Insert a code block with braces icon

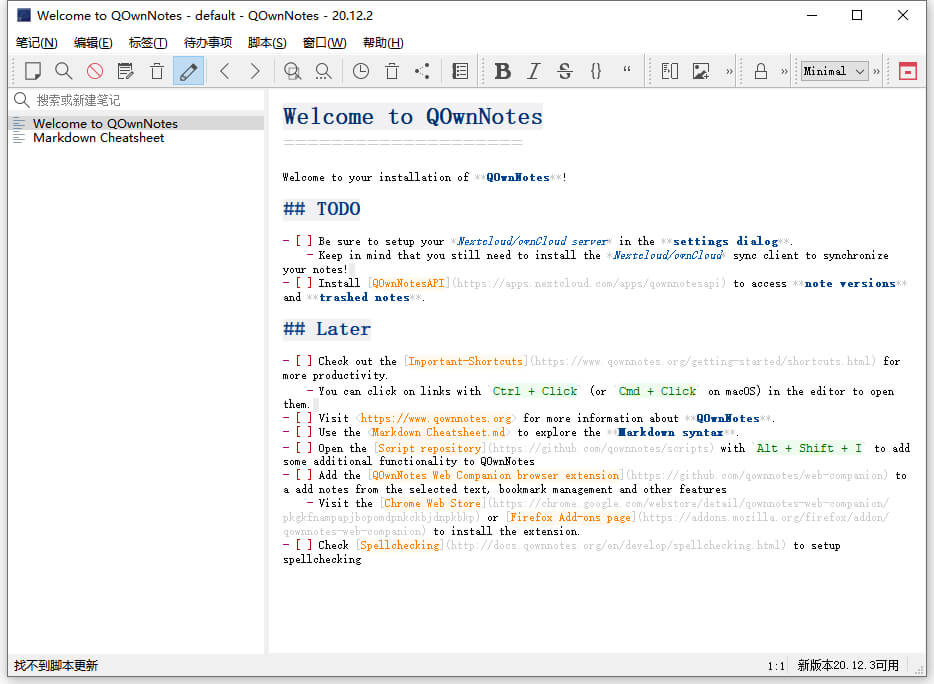[596, 71]
